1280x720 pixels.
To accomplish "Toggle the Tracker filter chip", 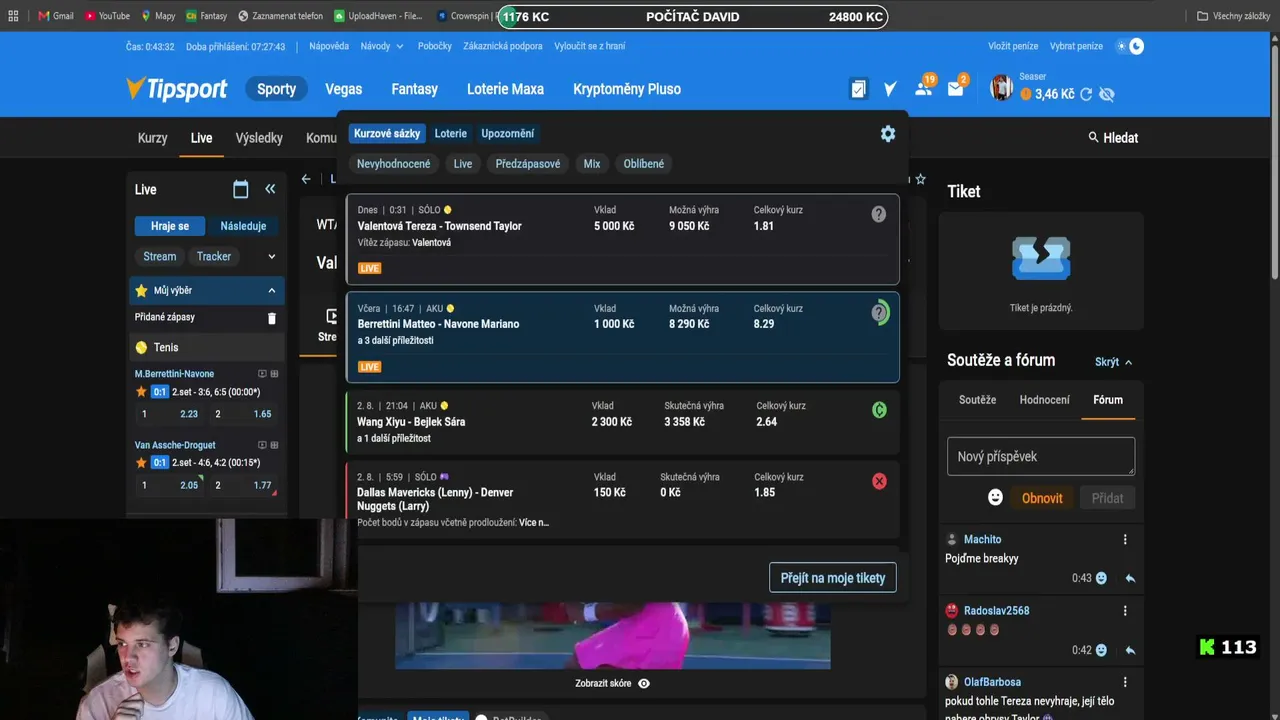I will [x=214, y=256].
